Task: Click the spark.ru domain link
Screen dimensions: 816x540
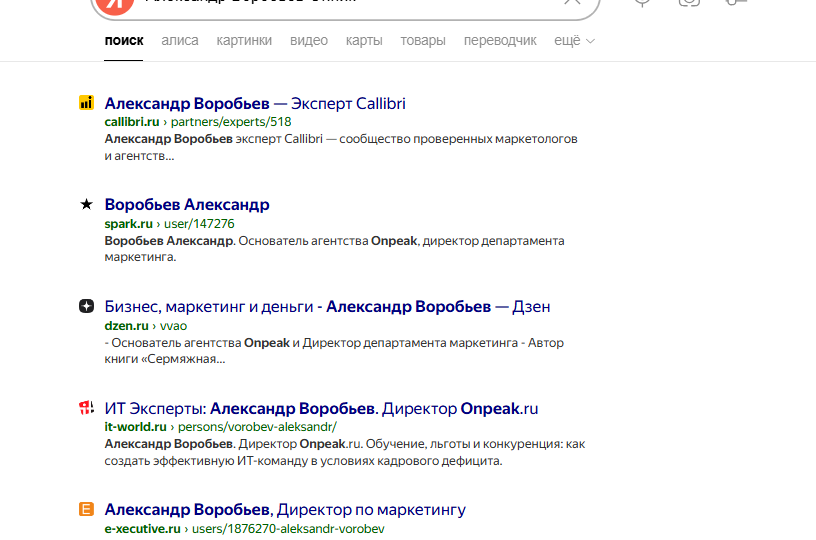Action: (129, 224)
